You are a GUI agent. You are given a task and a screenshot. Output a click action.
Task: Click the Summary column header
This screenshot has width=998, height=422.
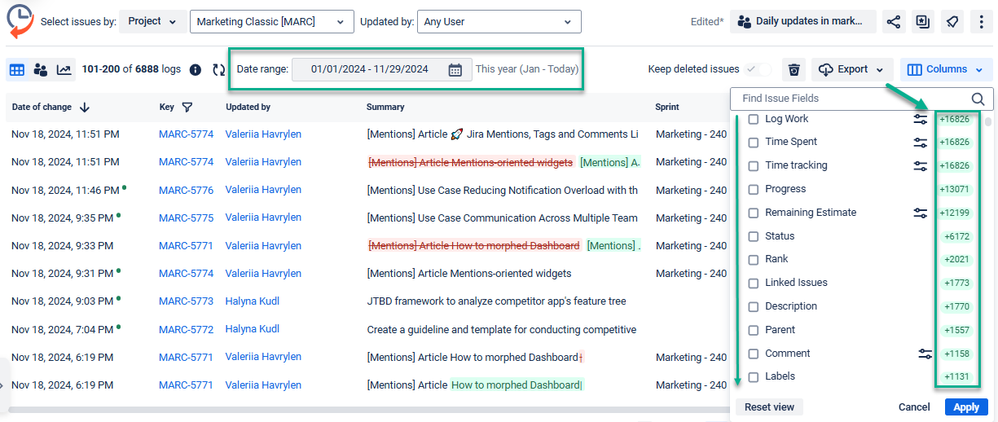[x=385, y=108]
